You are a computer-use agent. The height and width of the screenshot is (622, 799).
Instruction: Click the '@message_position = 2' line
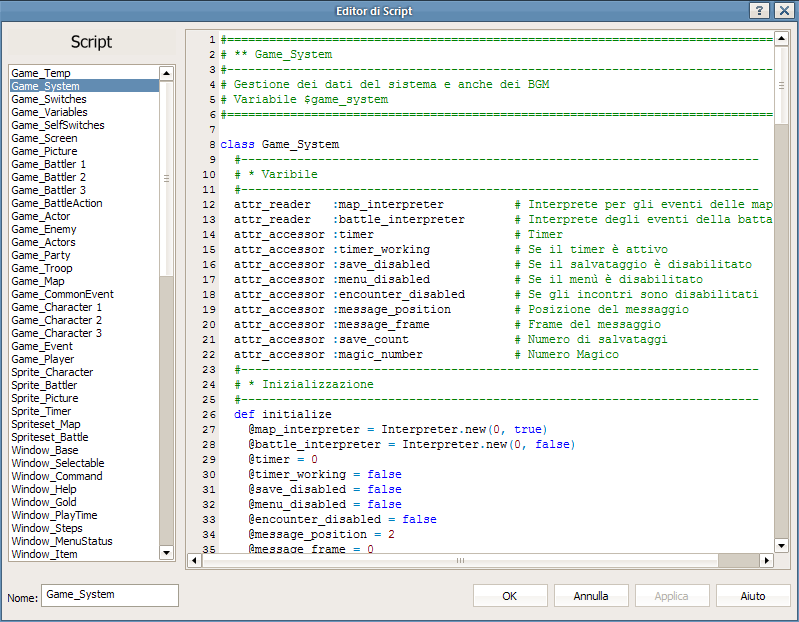[x=321, y=534]
